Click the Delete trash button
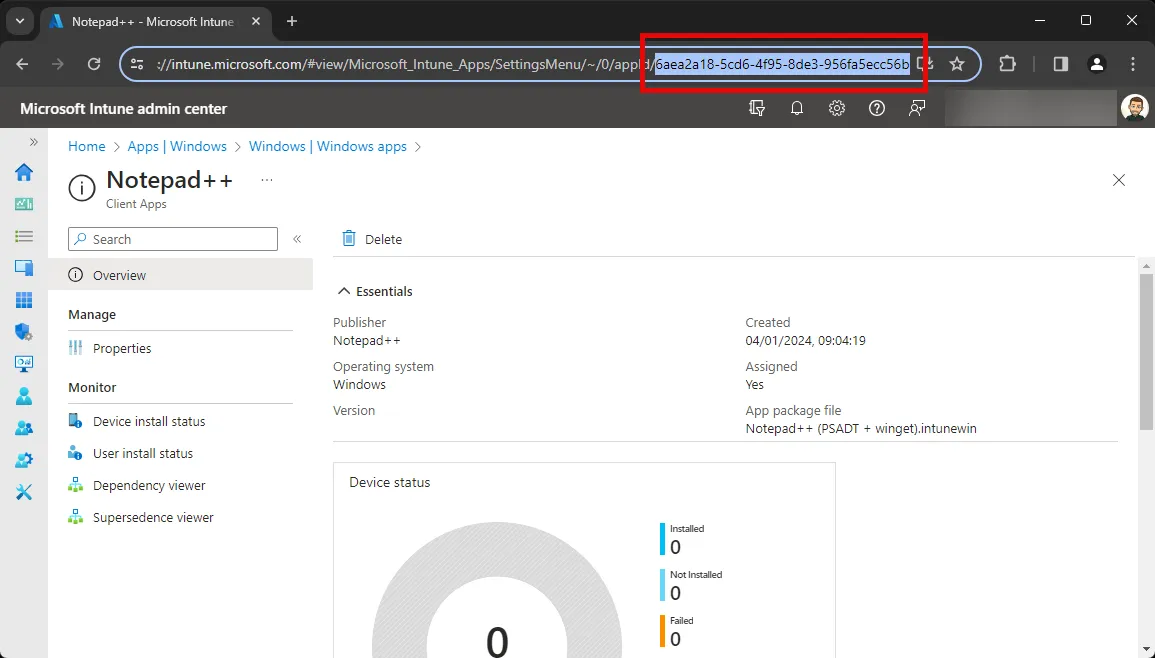Image resolution: width=1155 pixels, height=658 pixels. tap(372, 239)
